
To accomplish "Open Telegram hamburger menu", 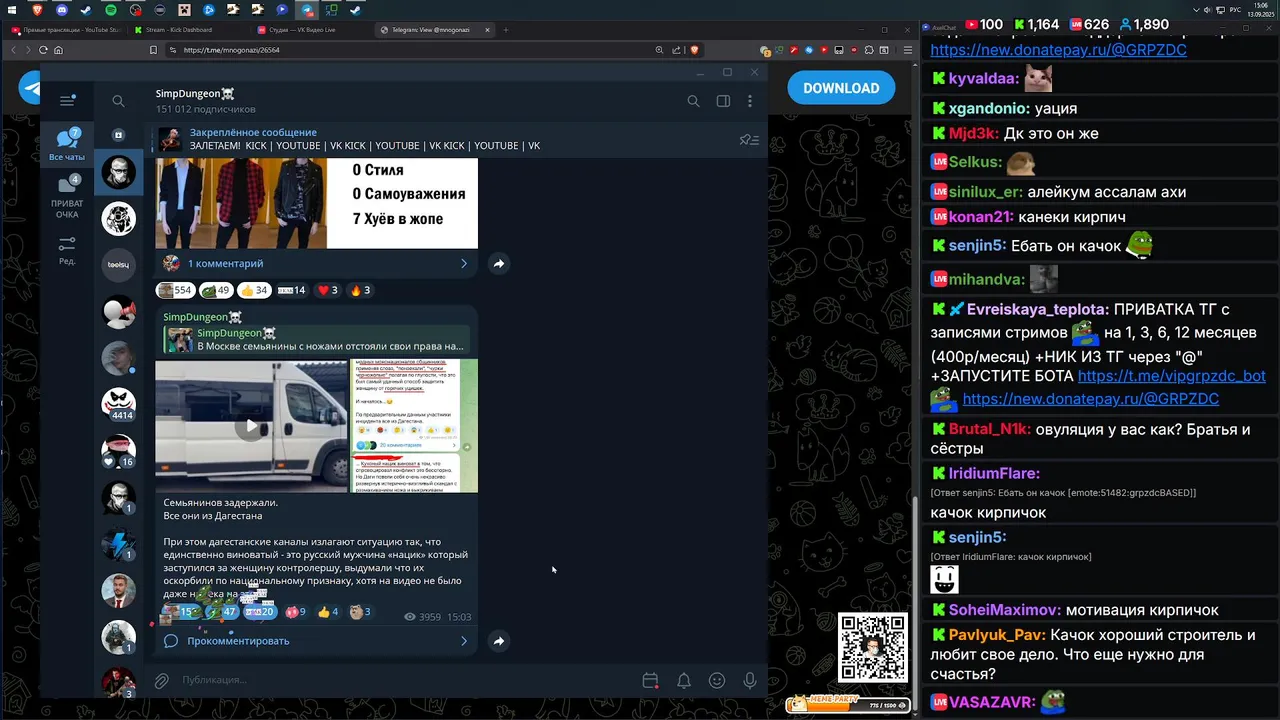I will point(67,101).
